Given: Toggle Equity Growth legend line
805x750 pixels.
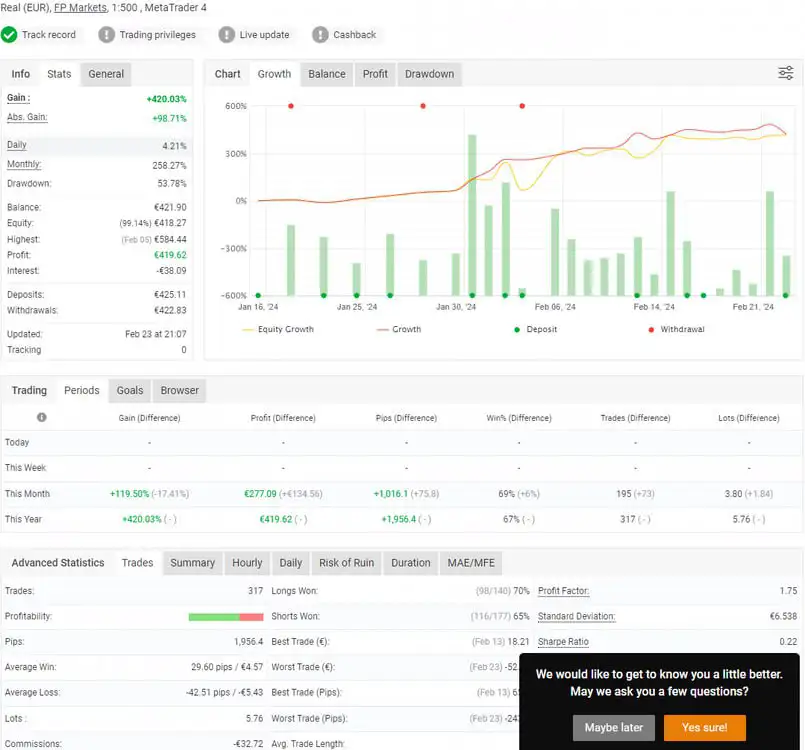Looking at the screenshot, I should (x=278, y=329).
